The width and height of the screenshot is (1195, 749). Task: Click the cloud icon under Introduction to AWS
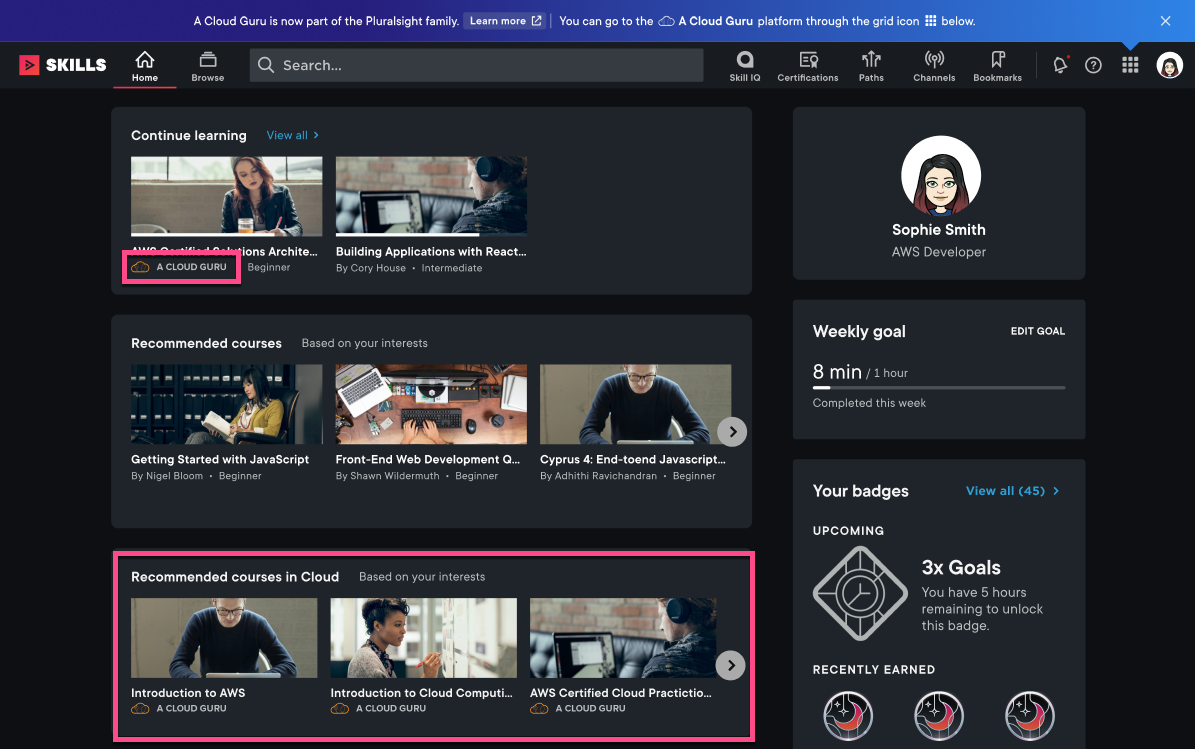pos(140,709)
